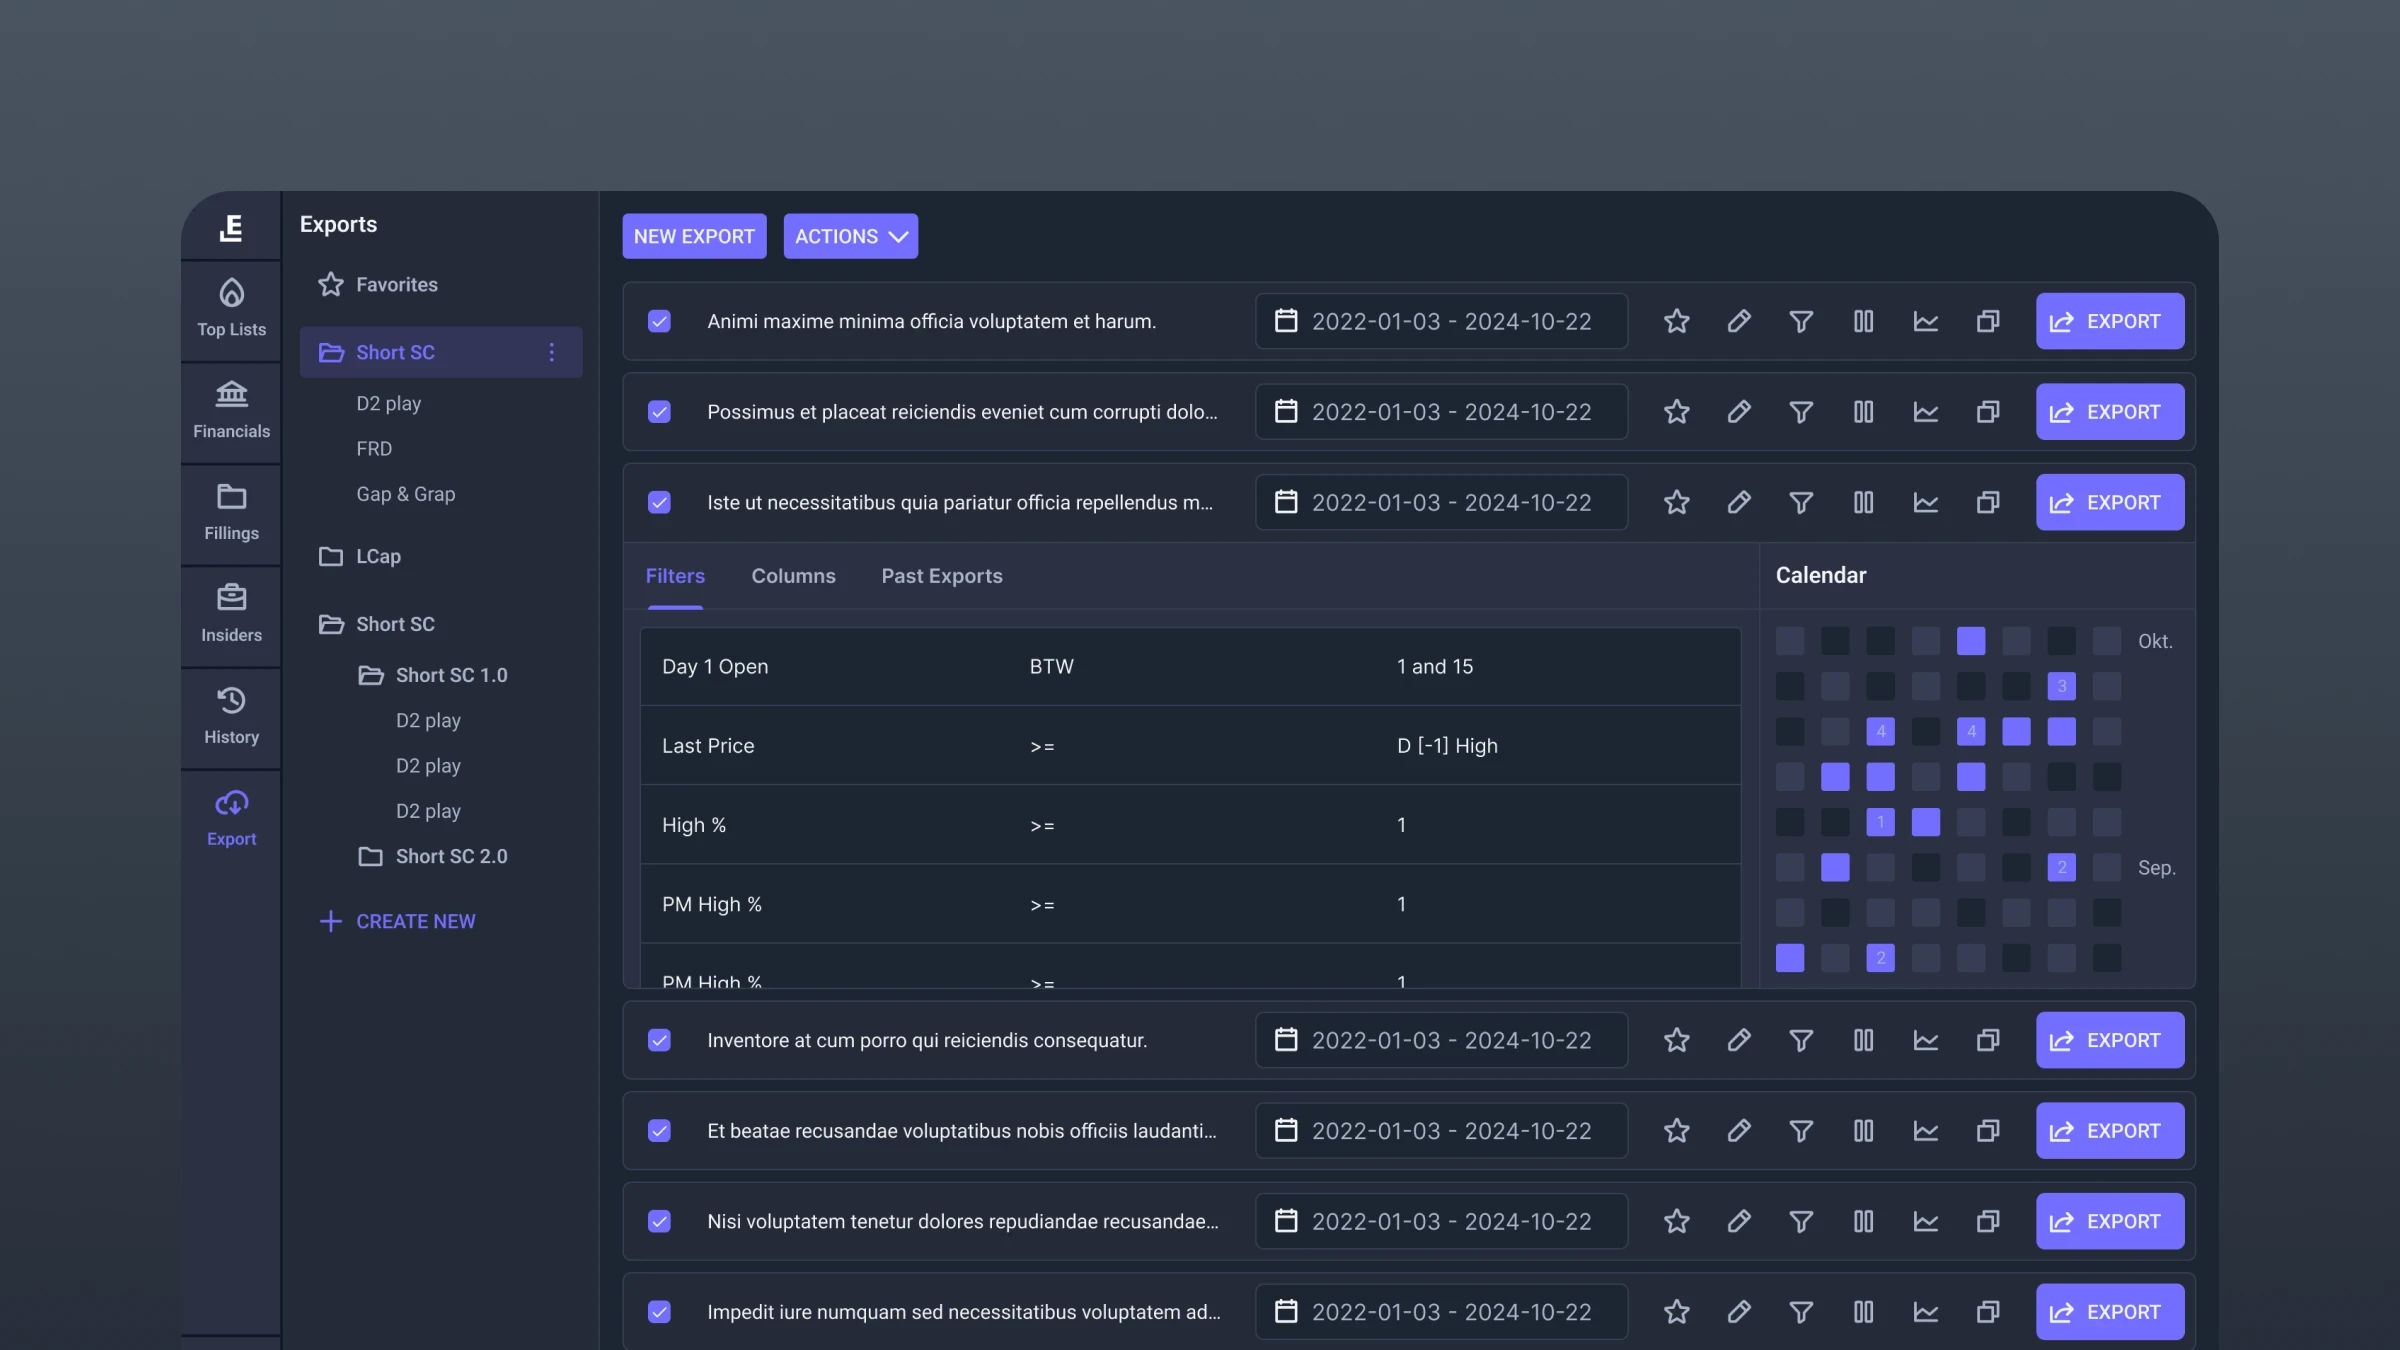The width and height of the screenshot is (2400, 1350).
Task: Open the Insiders briefcase section
Action: [x=231, y=614]
